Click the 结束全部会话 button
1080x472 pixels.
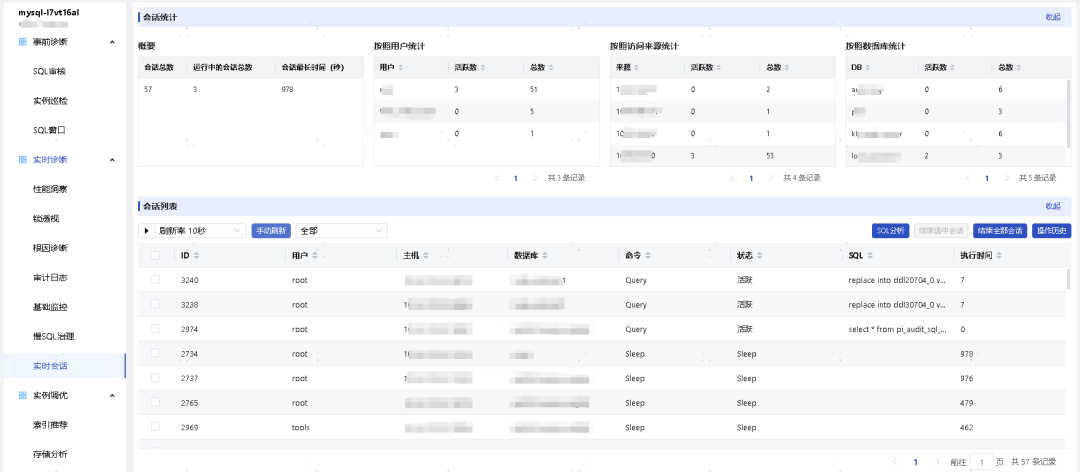click(x=999, y=231)
